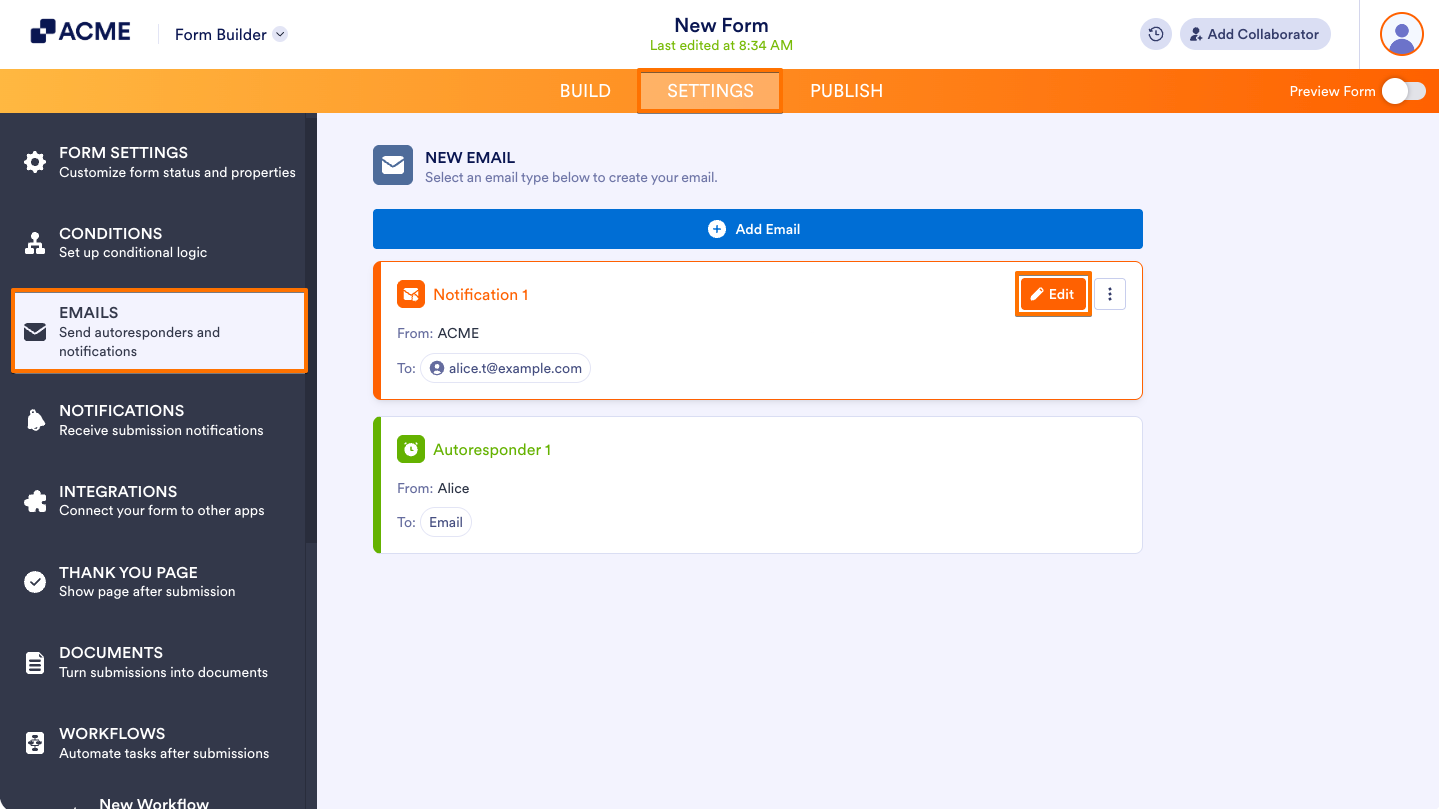Click the Thank You Page checkmark icon

(35, 582)
